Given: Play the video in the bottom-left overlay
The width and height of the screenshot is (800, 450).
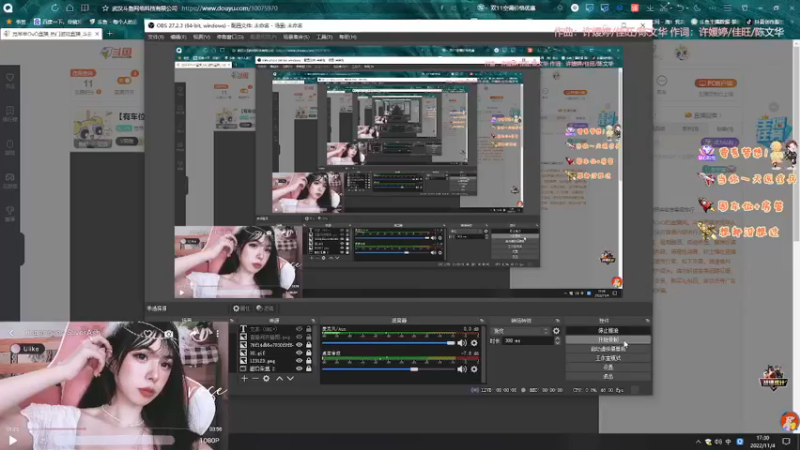Looking at the screenshot, I should tap(13, 440).
